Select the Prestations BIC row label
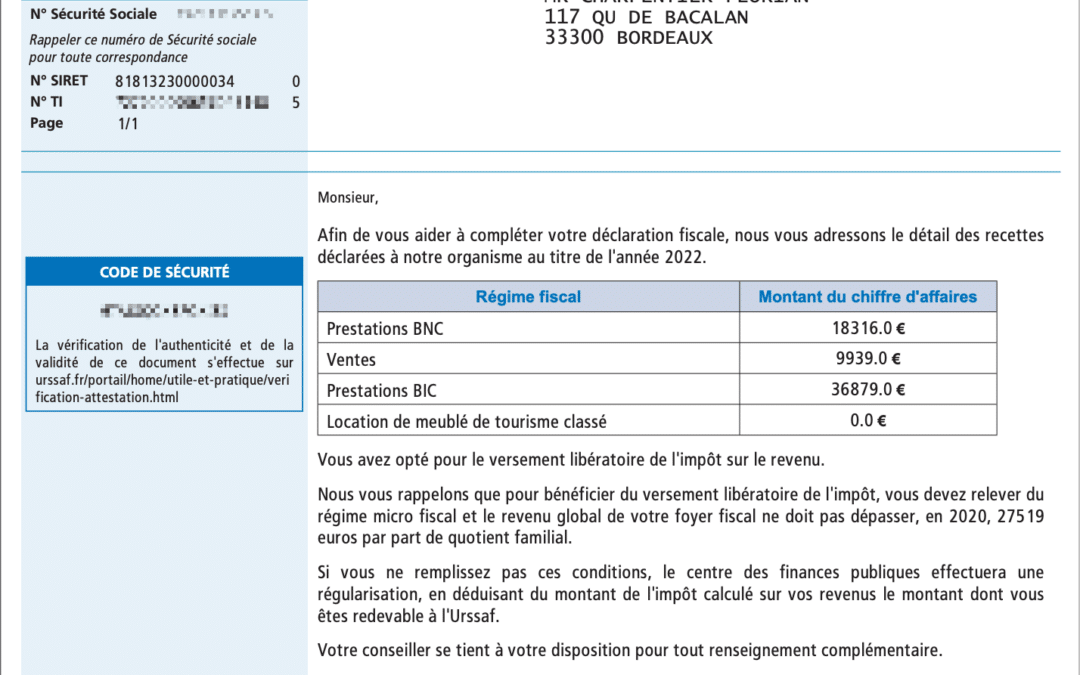Viewport: 1080px width, 675px height. pyautogui.click(x=382, y=390)
